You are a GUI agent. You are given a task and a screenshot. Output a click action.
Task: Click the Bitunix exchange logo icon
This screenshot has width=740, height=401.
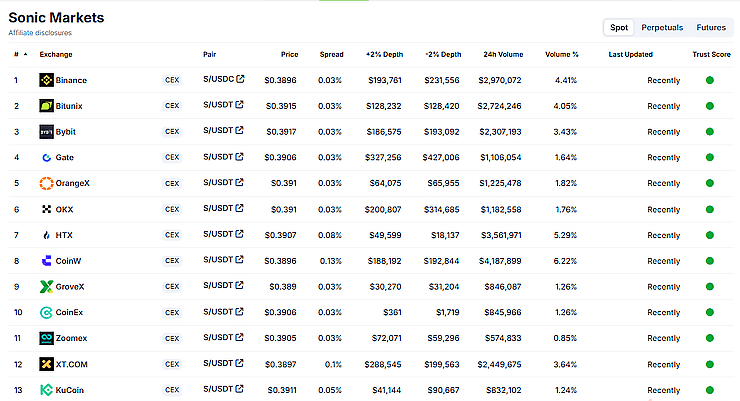[x=46, y=105]
